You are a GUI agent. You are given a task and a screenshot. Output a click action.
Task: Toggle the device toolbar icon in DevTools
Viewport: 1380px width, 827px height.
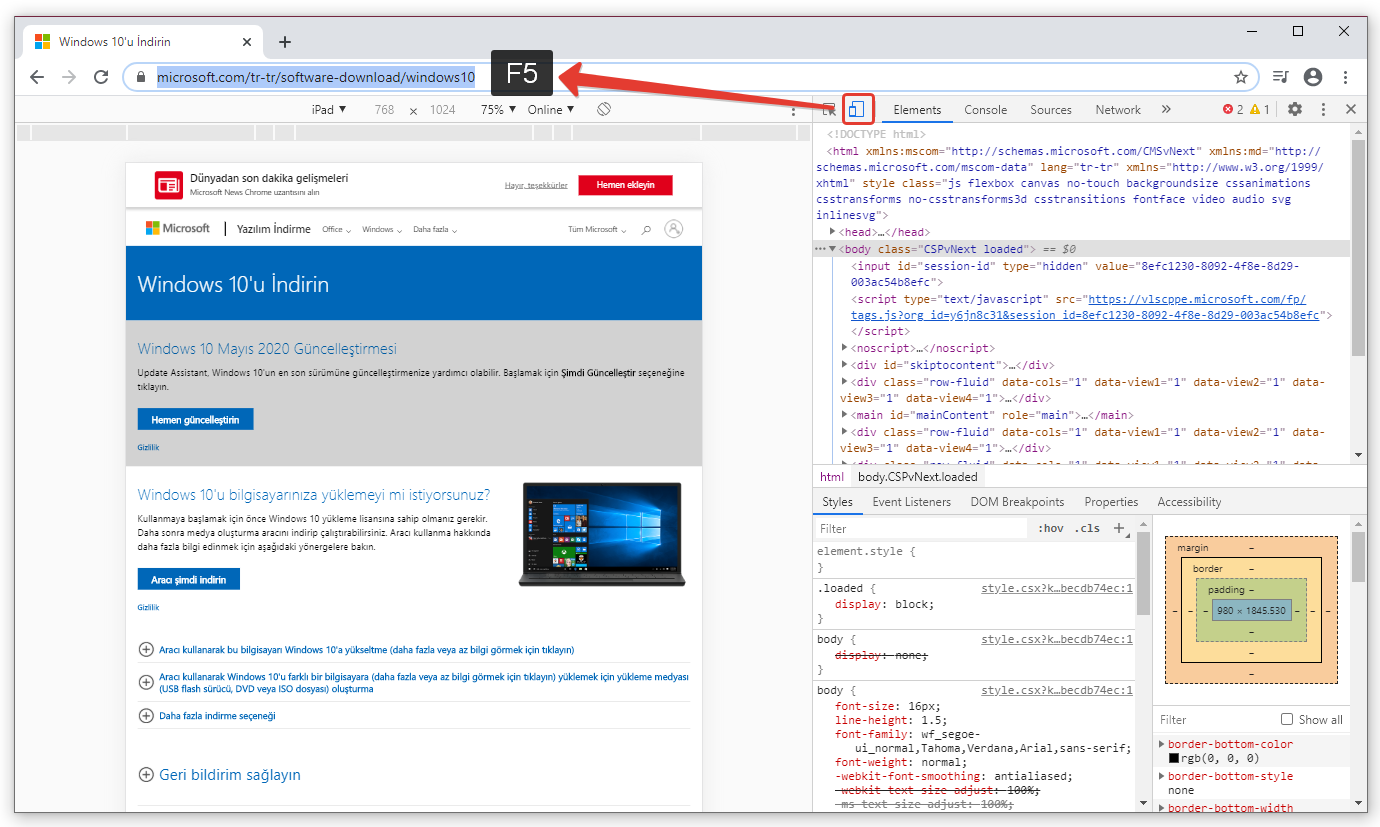pyautogui.click(x=857, y=109)
